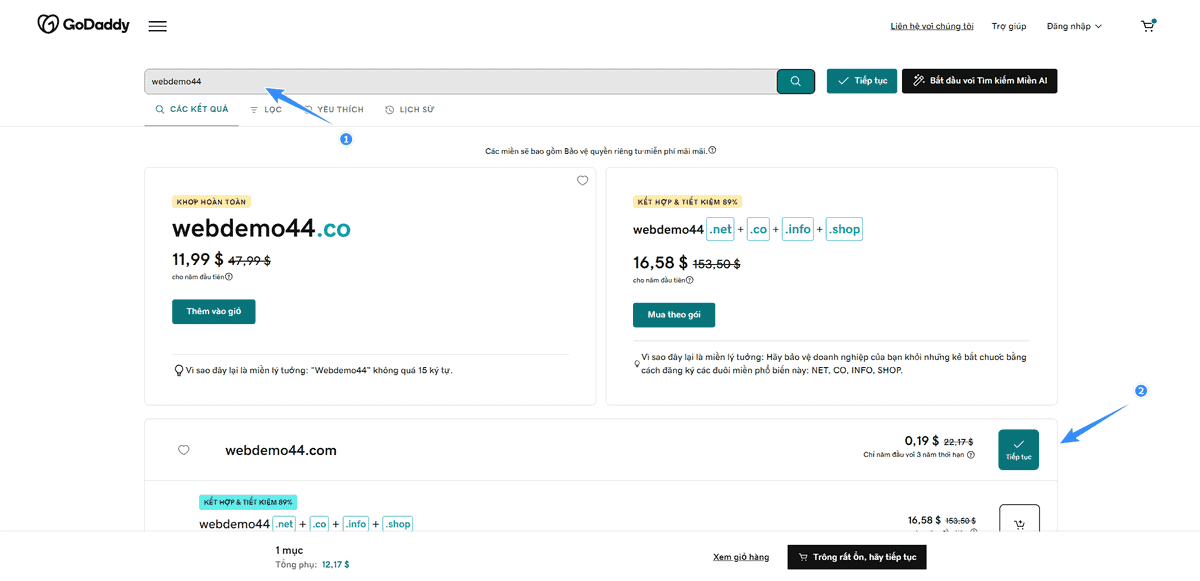Open the hamburger navigation menu
1200x581 pixels.
pyautogui.click(x=157, y=26)
